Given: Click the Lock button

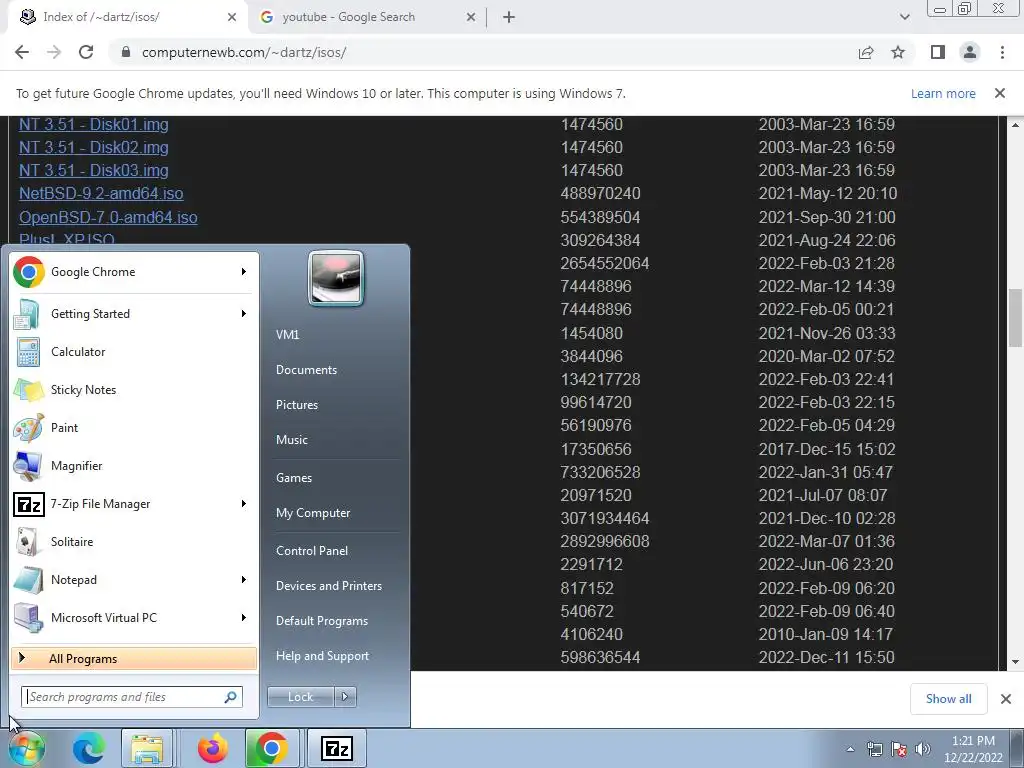Looking at the screenshot, I should 300,697.
